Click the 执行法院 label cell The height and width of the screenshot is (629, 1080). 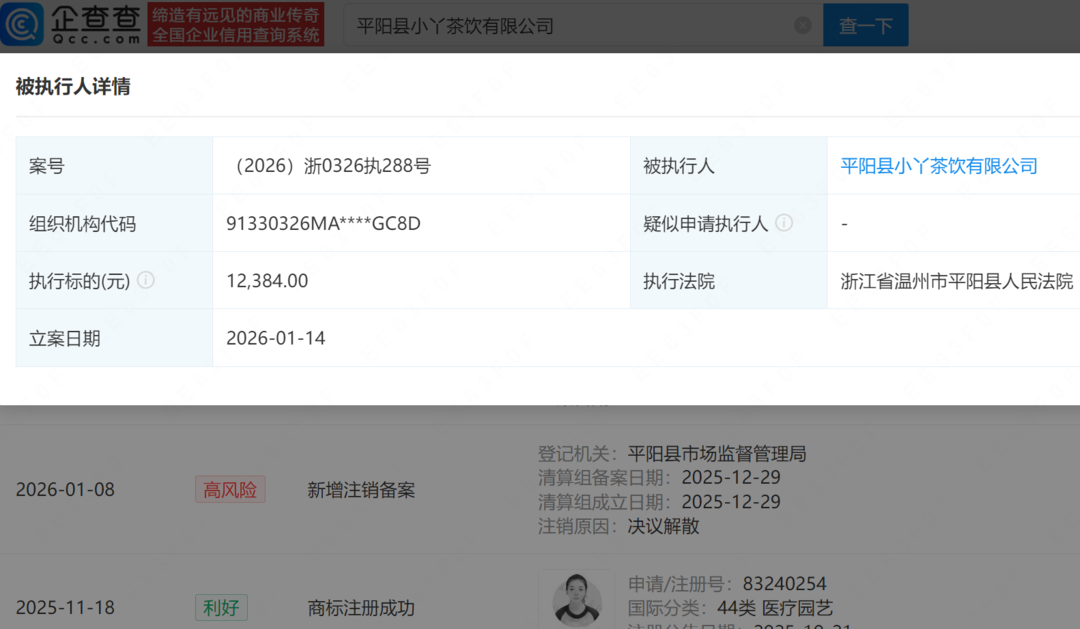729,281
